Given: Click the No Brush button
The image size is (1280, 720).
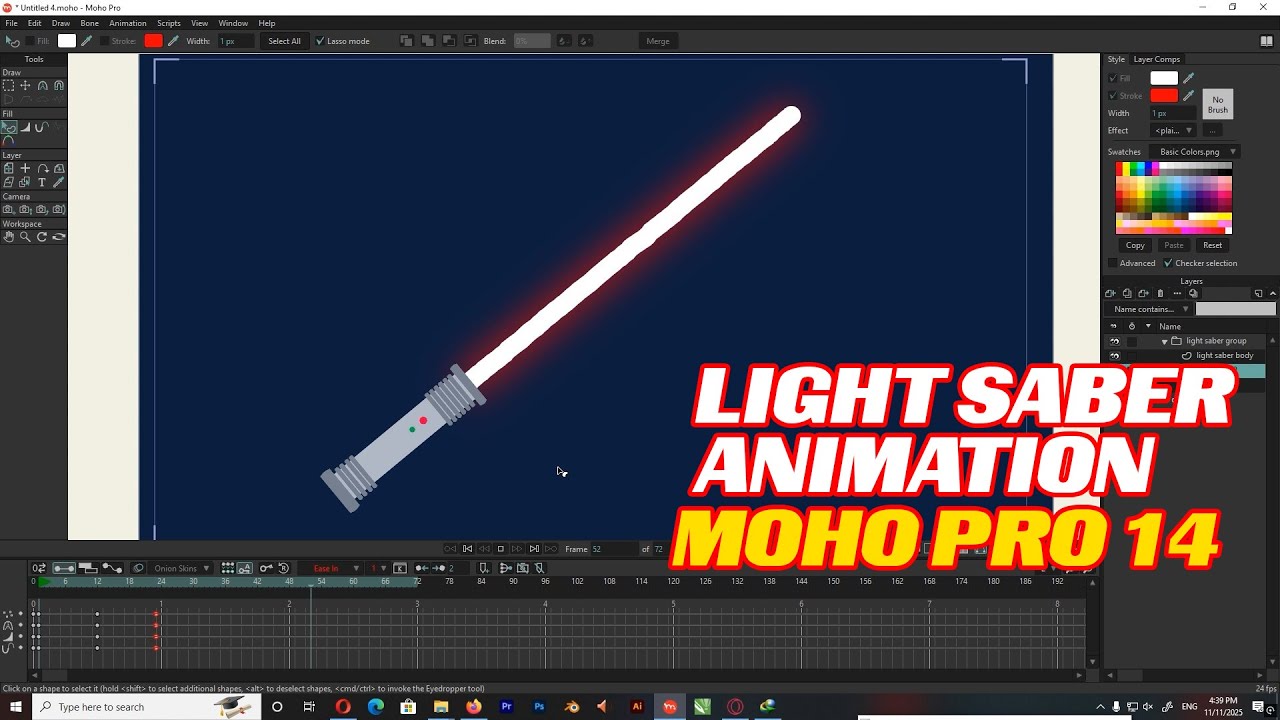Looking at the screenshot, I should (x=1217, y=104).
